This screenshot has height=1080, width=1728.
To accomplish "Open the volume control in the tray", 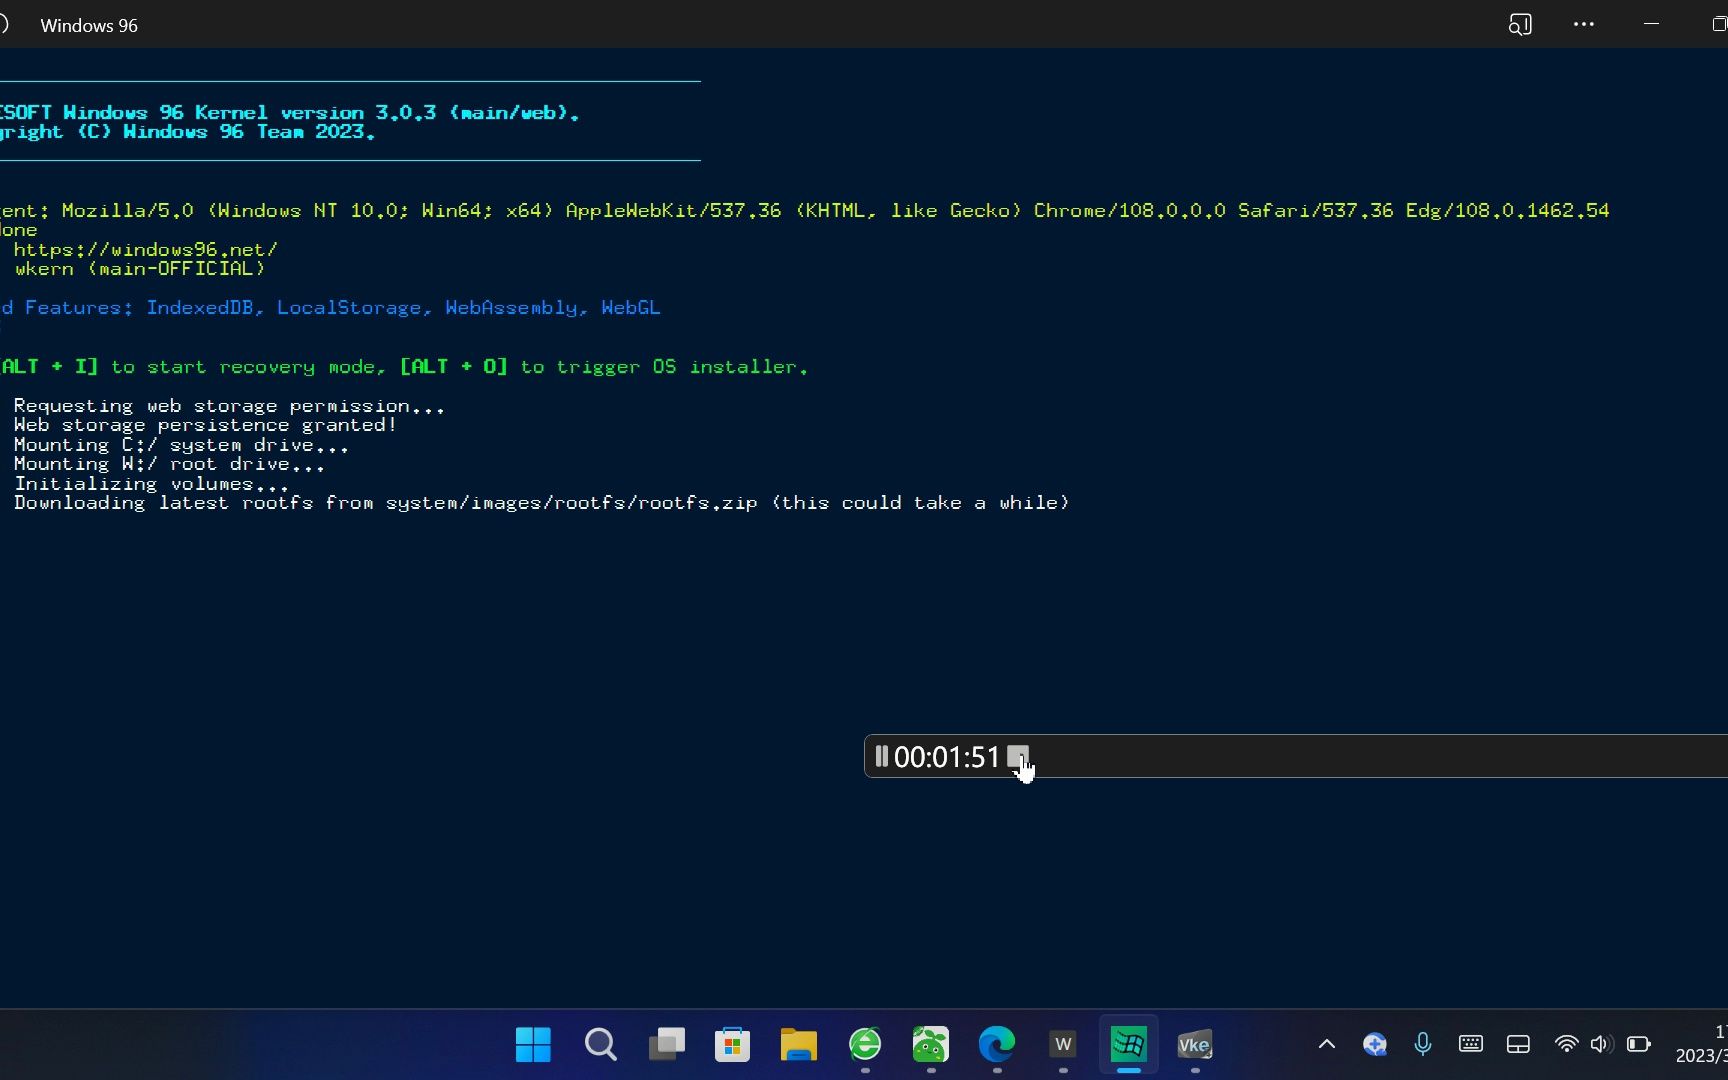I will point(1600,1045).
